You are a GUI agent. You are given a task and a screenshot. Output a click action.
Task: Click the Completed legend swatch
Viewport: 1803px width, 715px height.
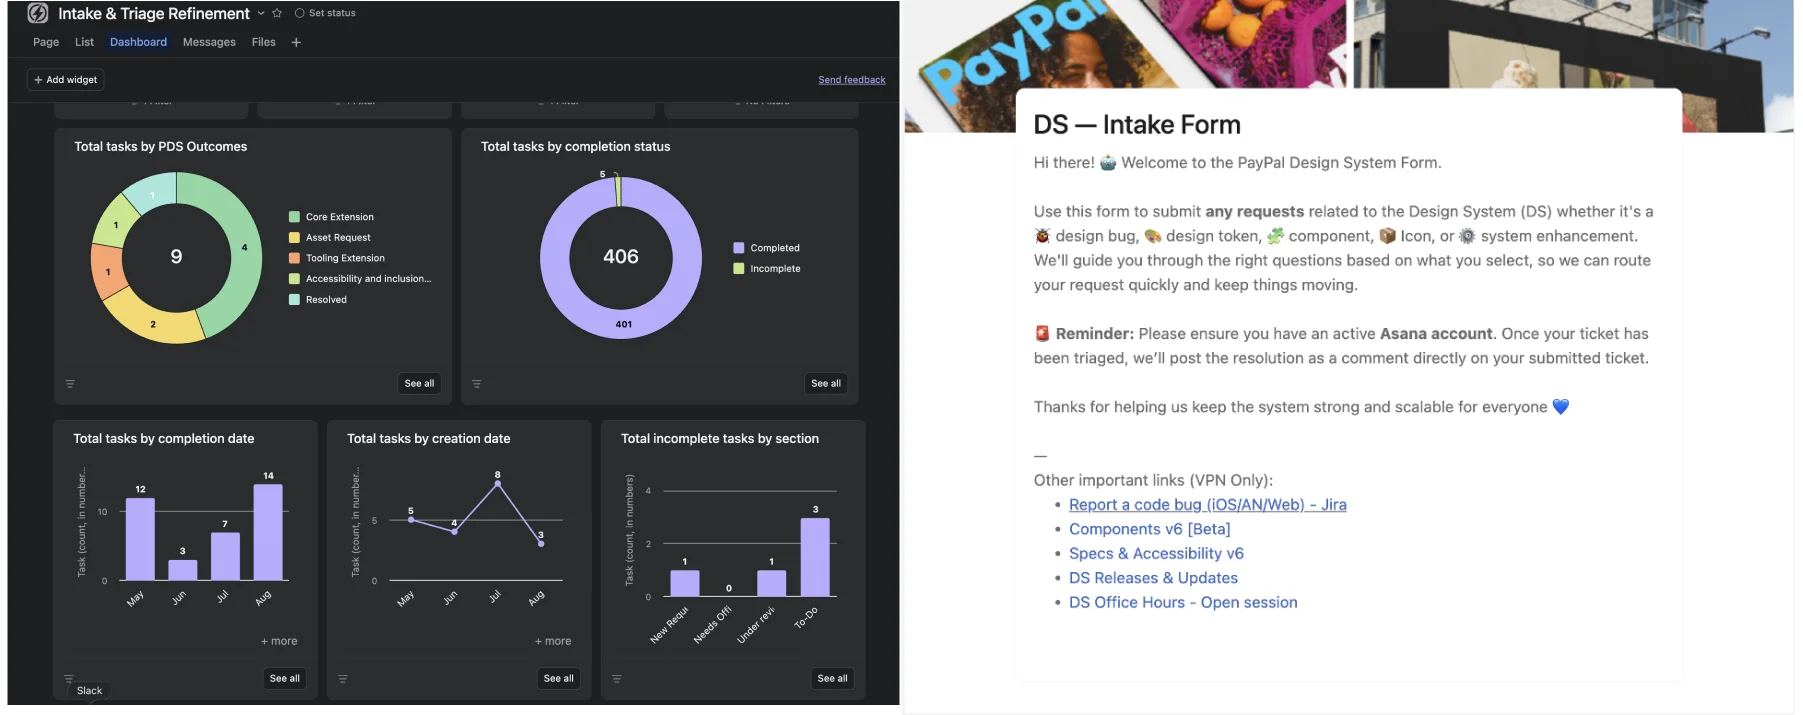[739, 248]
